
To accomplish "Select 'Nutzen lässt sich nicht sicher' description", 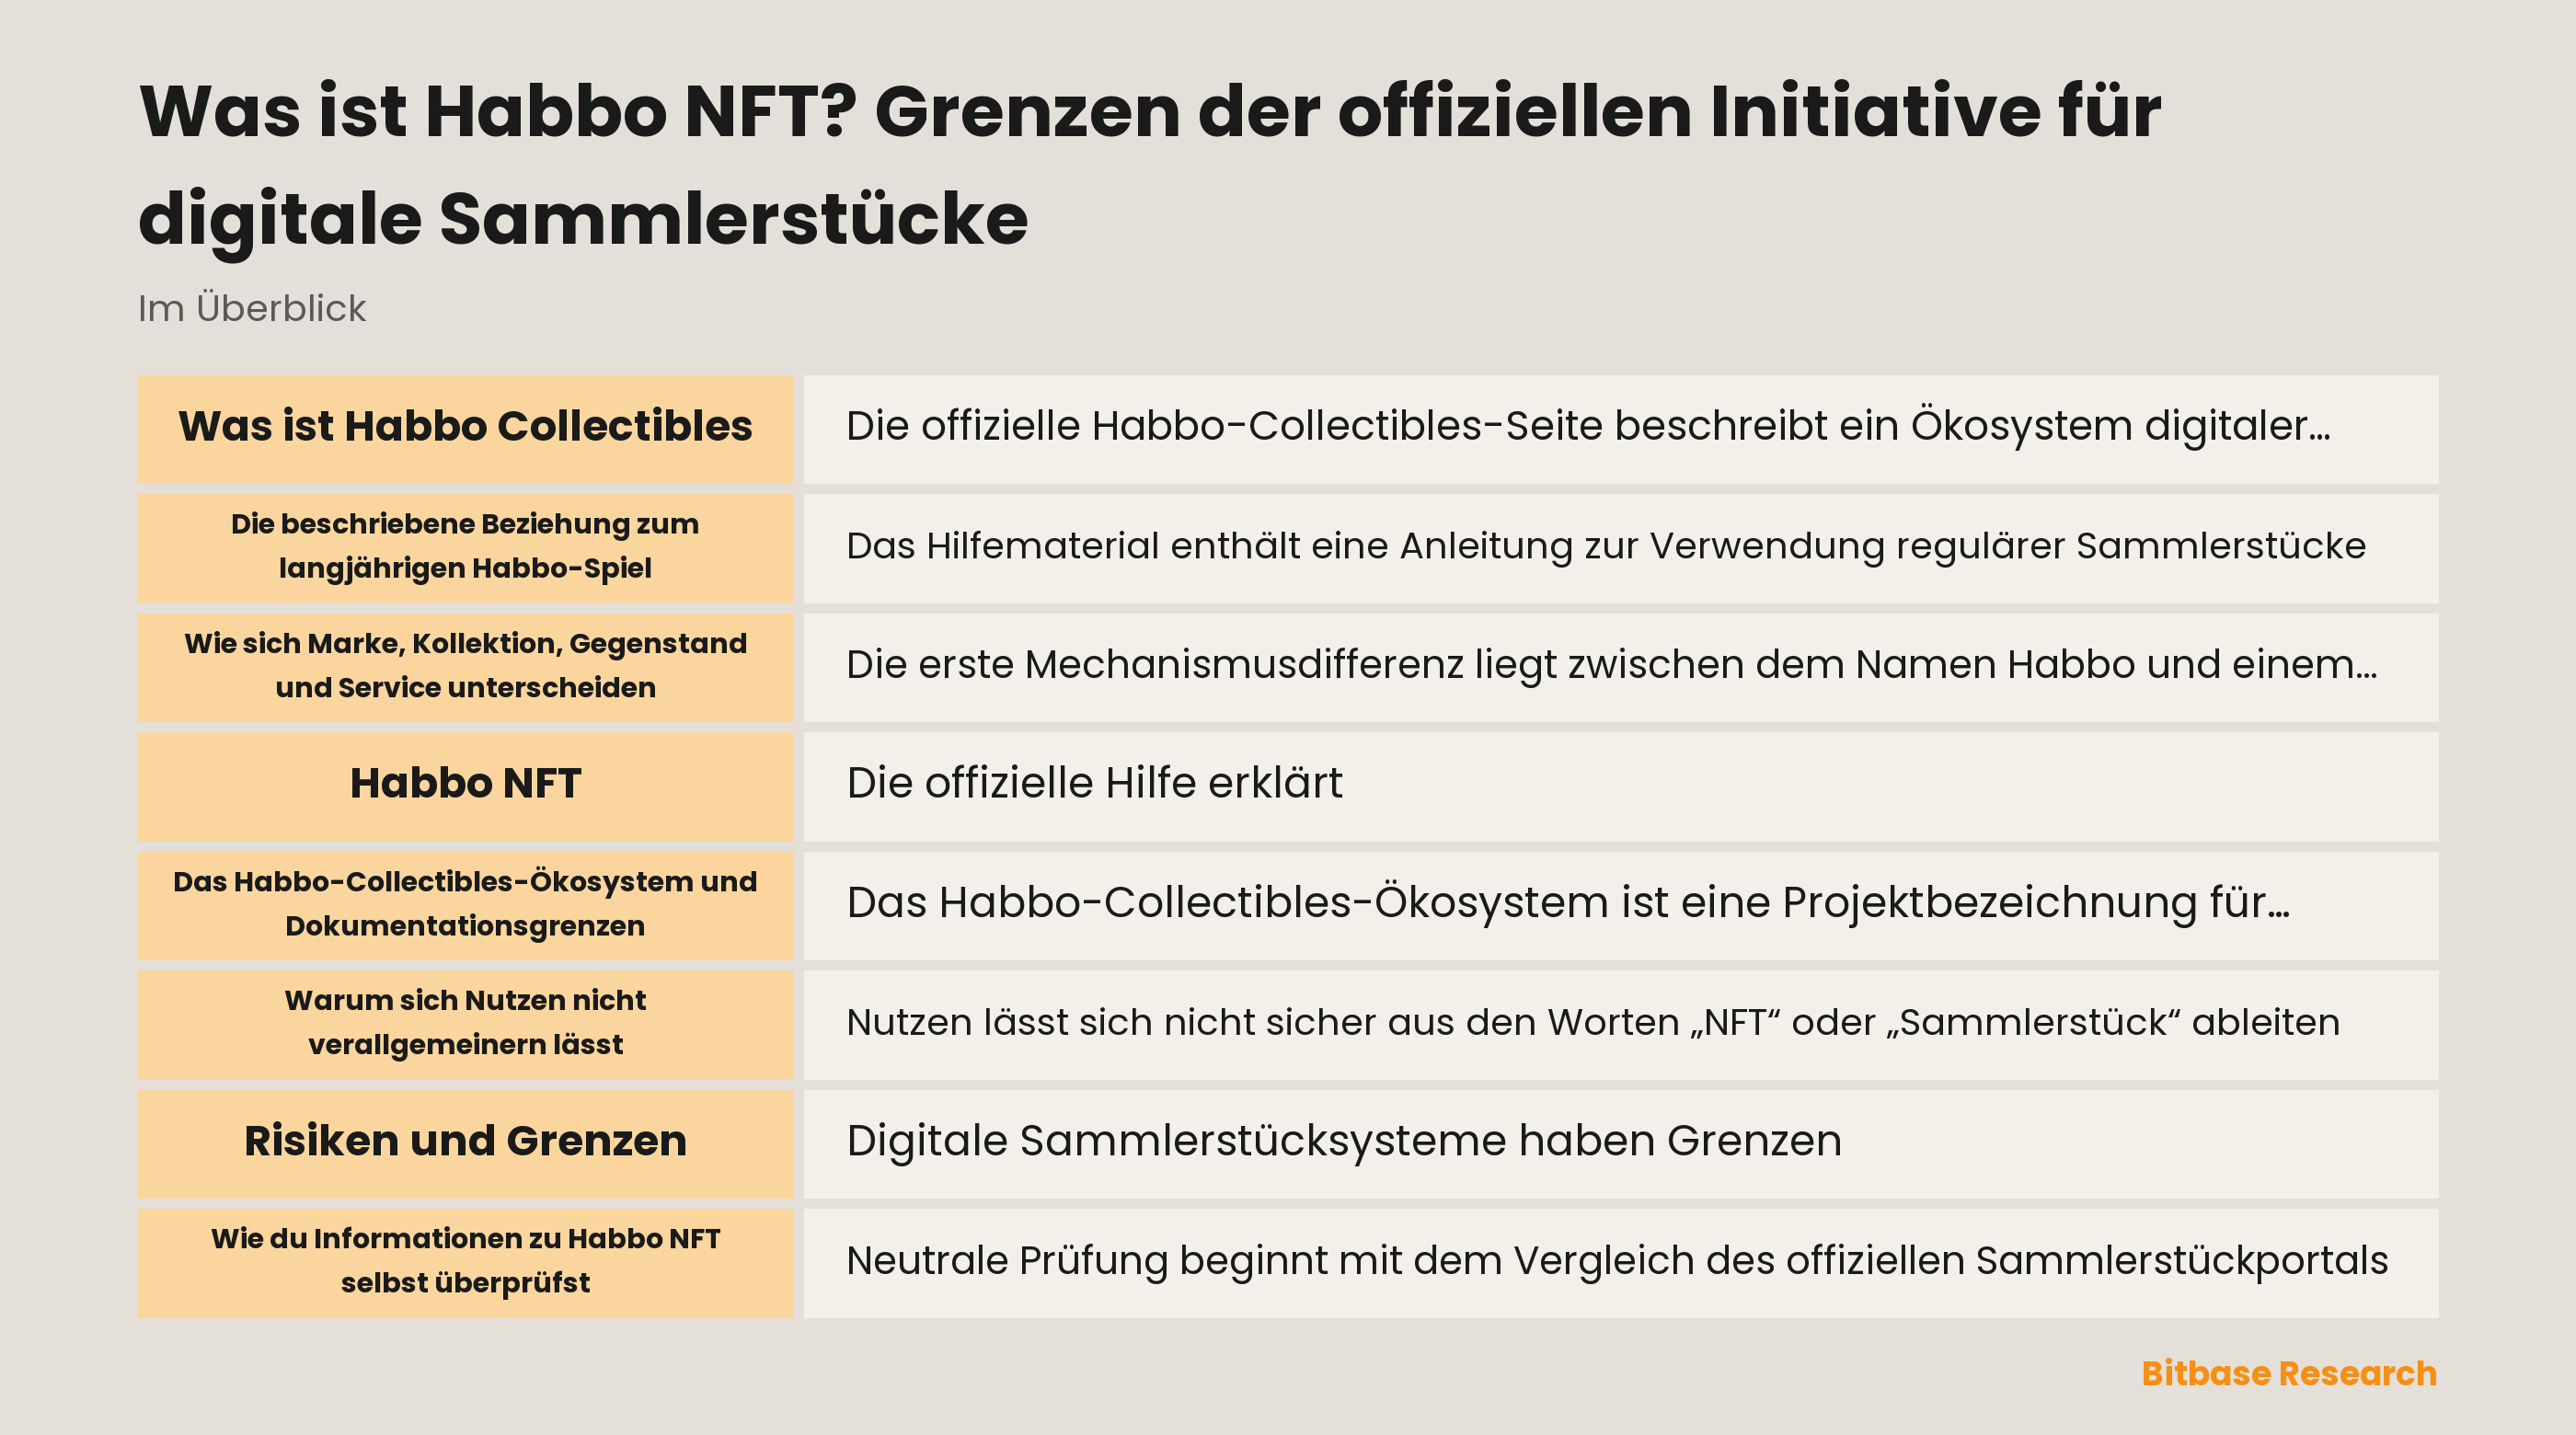I will click(1593, 1022).
